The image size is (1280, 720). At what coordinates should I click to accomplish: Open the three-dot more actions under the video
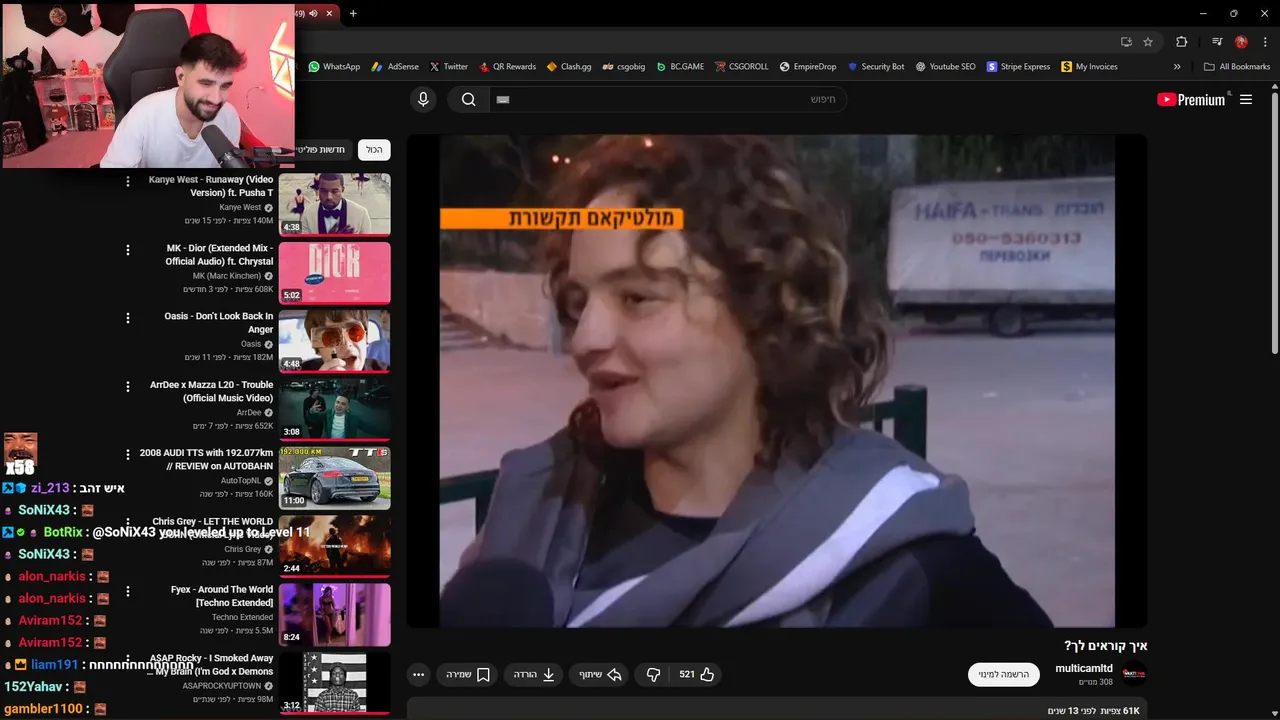(419, 674)
